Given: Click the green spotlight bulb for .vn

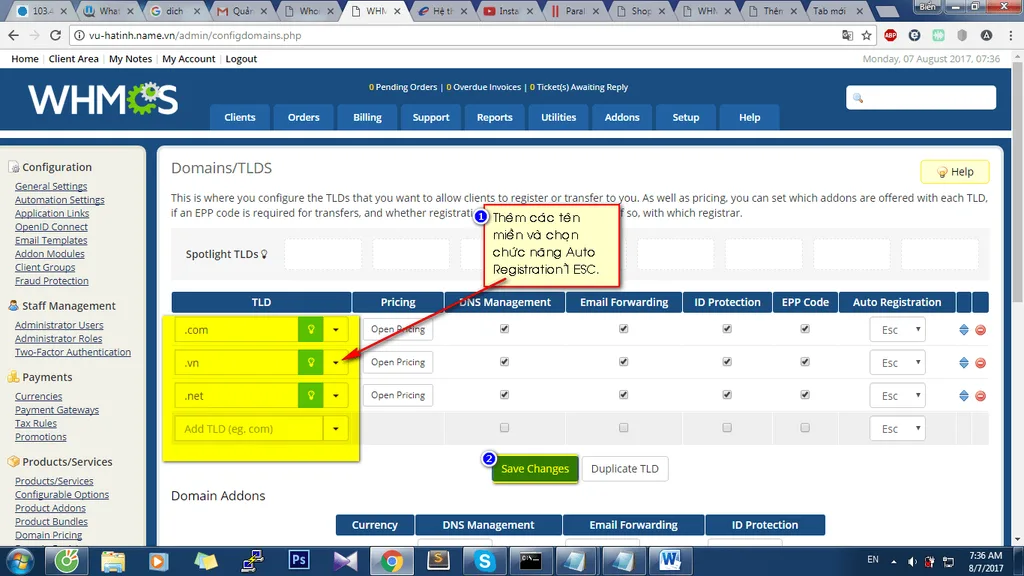Looking at the screenshot, I should [311, 362].
